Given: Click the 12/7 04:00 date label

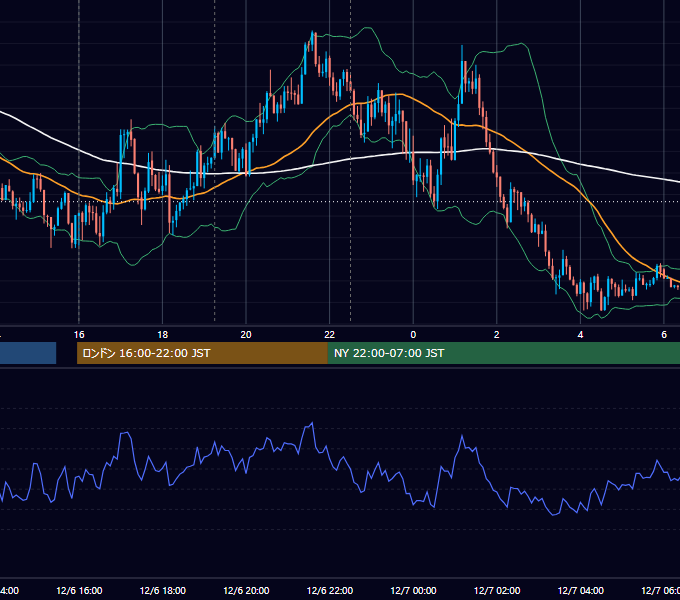Looking at the screenshot, I should (580, 590).
